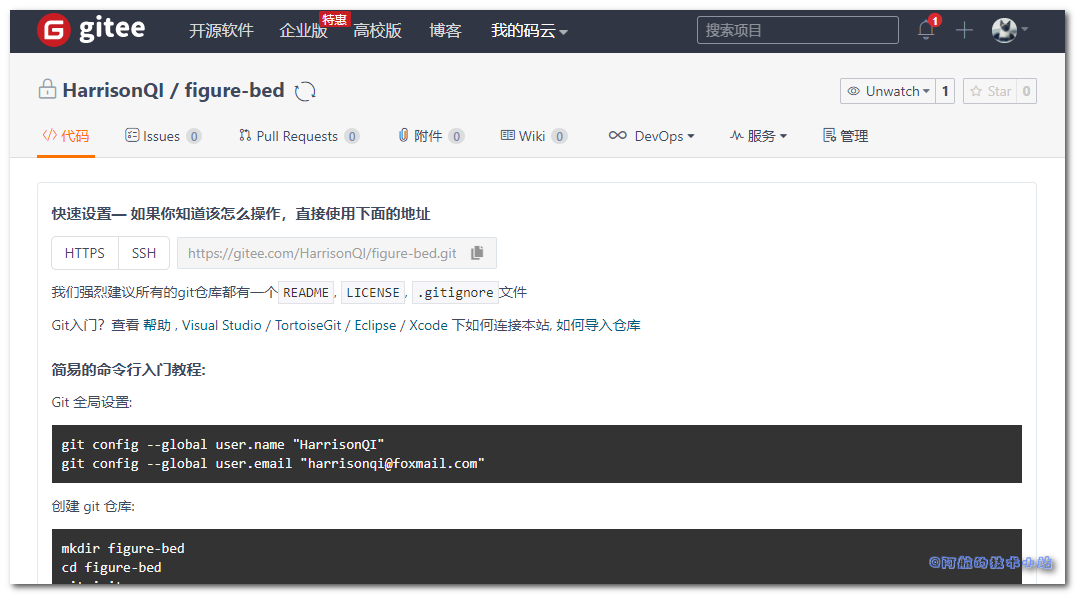This screenshot has width=1076, height=595.
Task: Click the lock icon before HarrisonQI
Action: coord(47,89)
